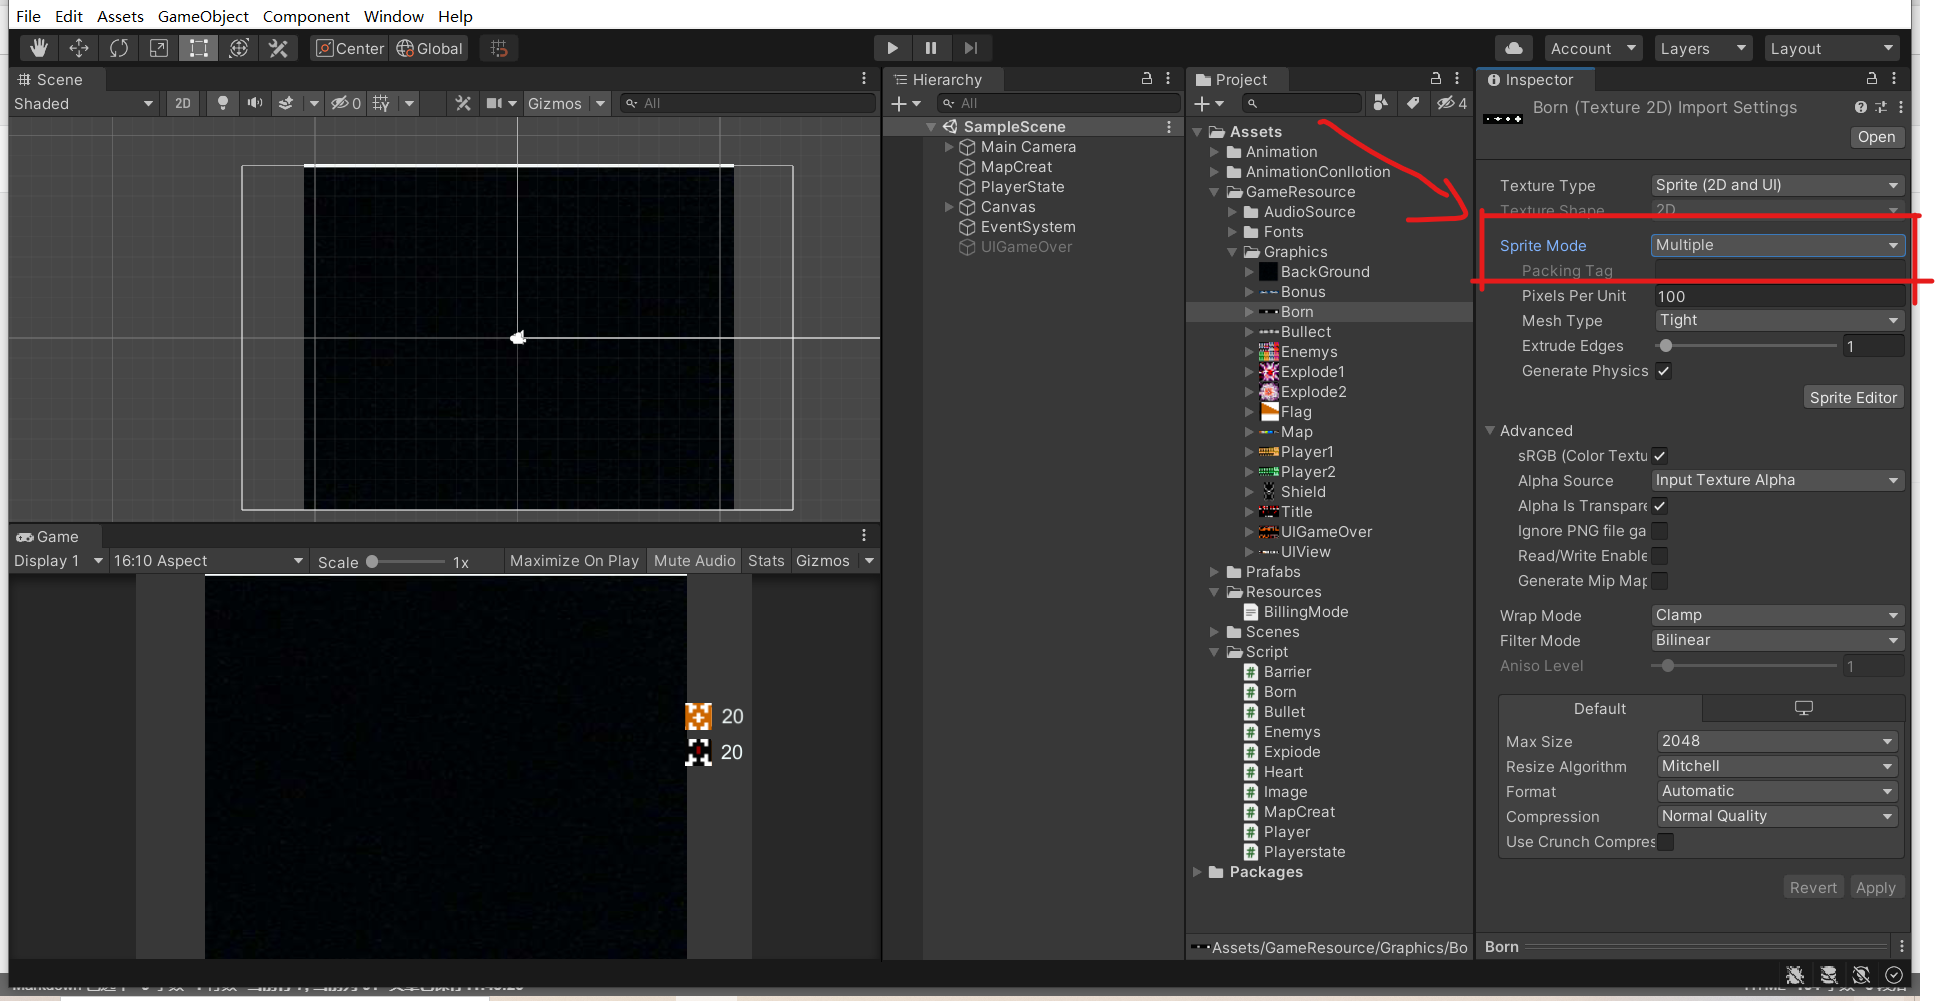Open the Component menu
The image size is (1935, 1001).
306,16
